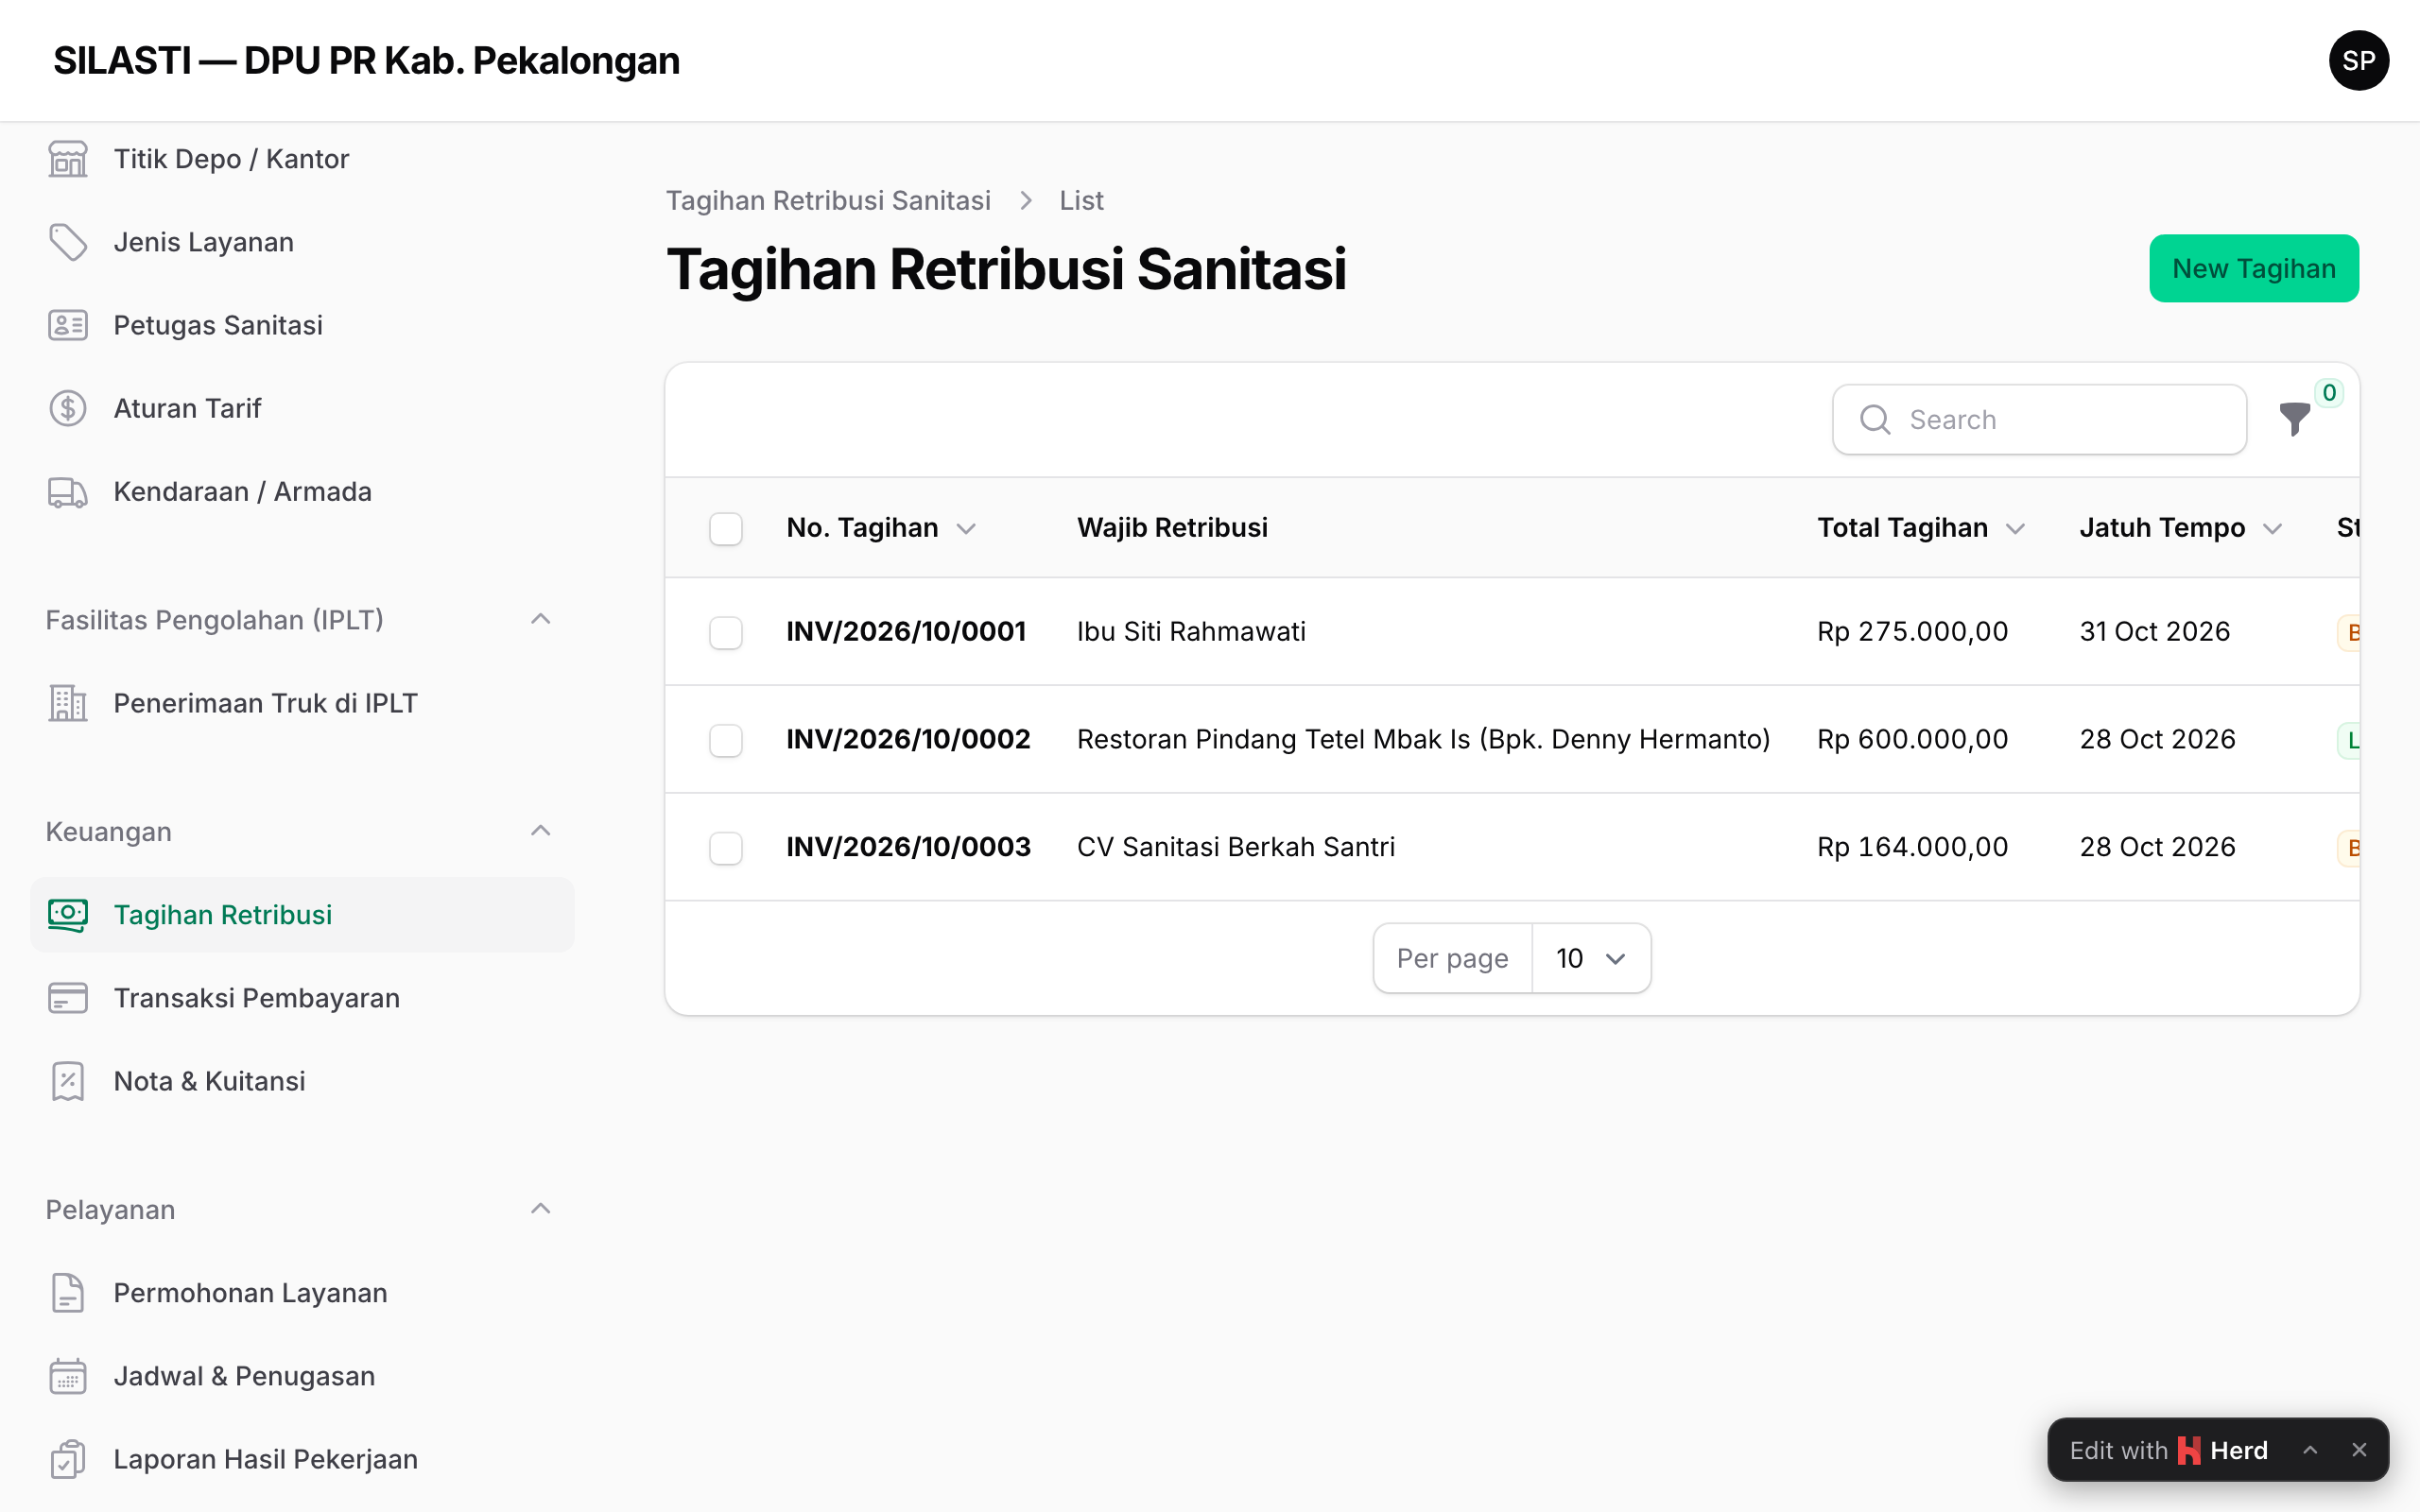Click the search magnifier icon
This screenshot has height=1512, width=2420.
[x=1875, y=419]
